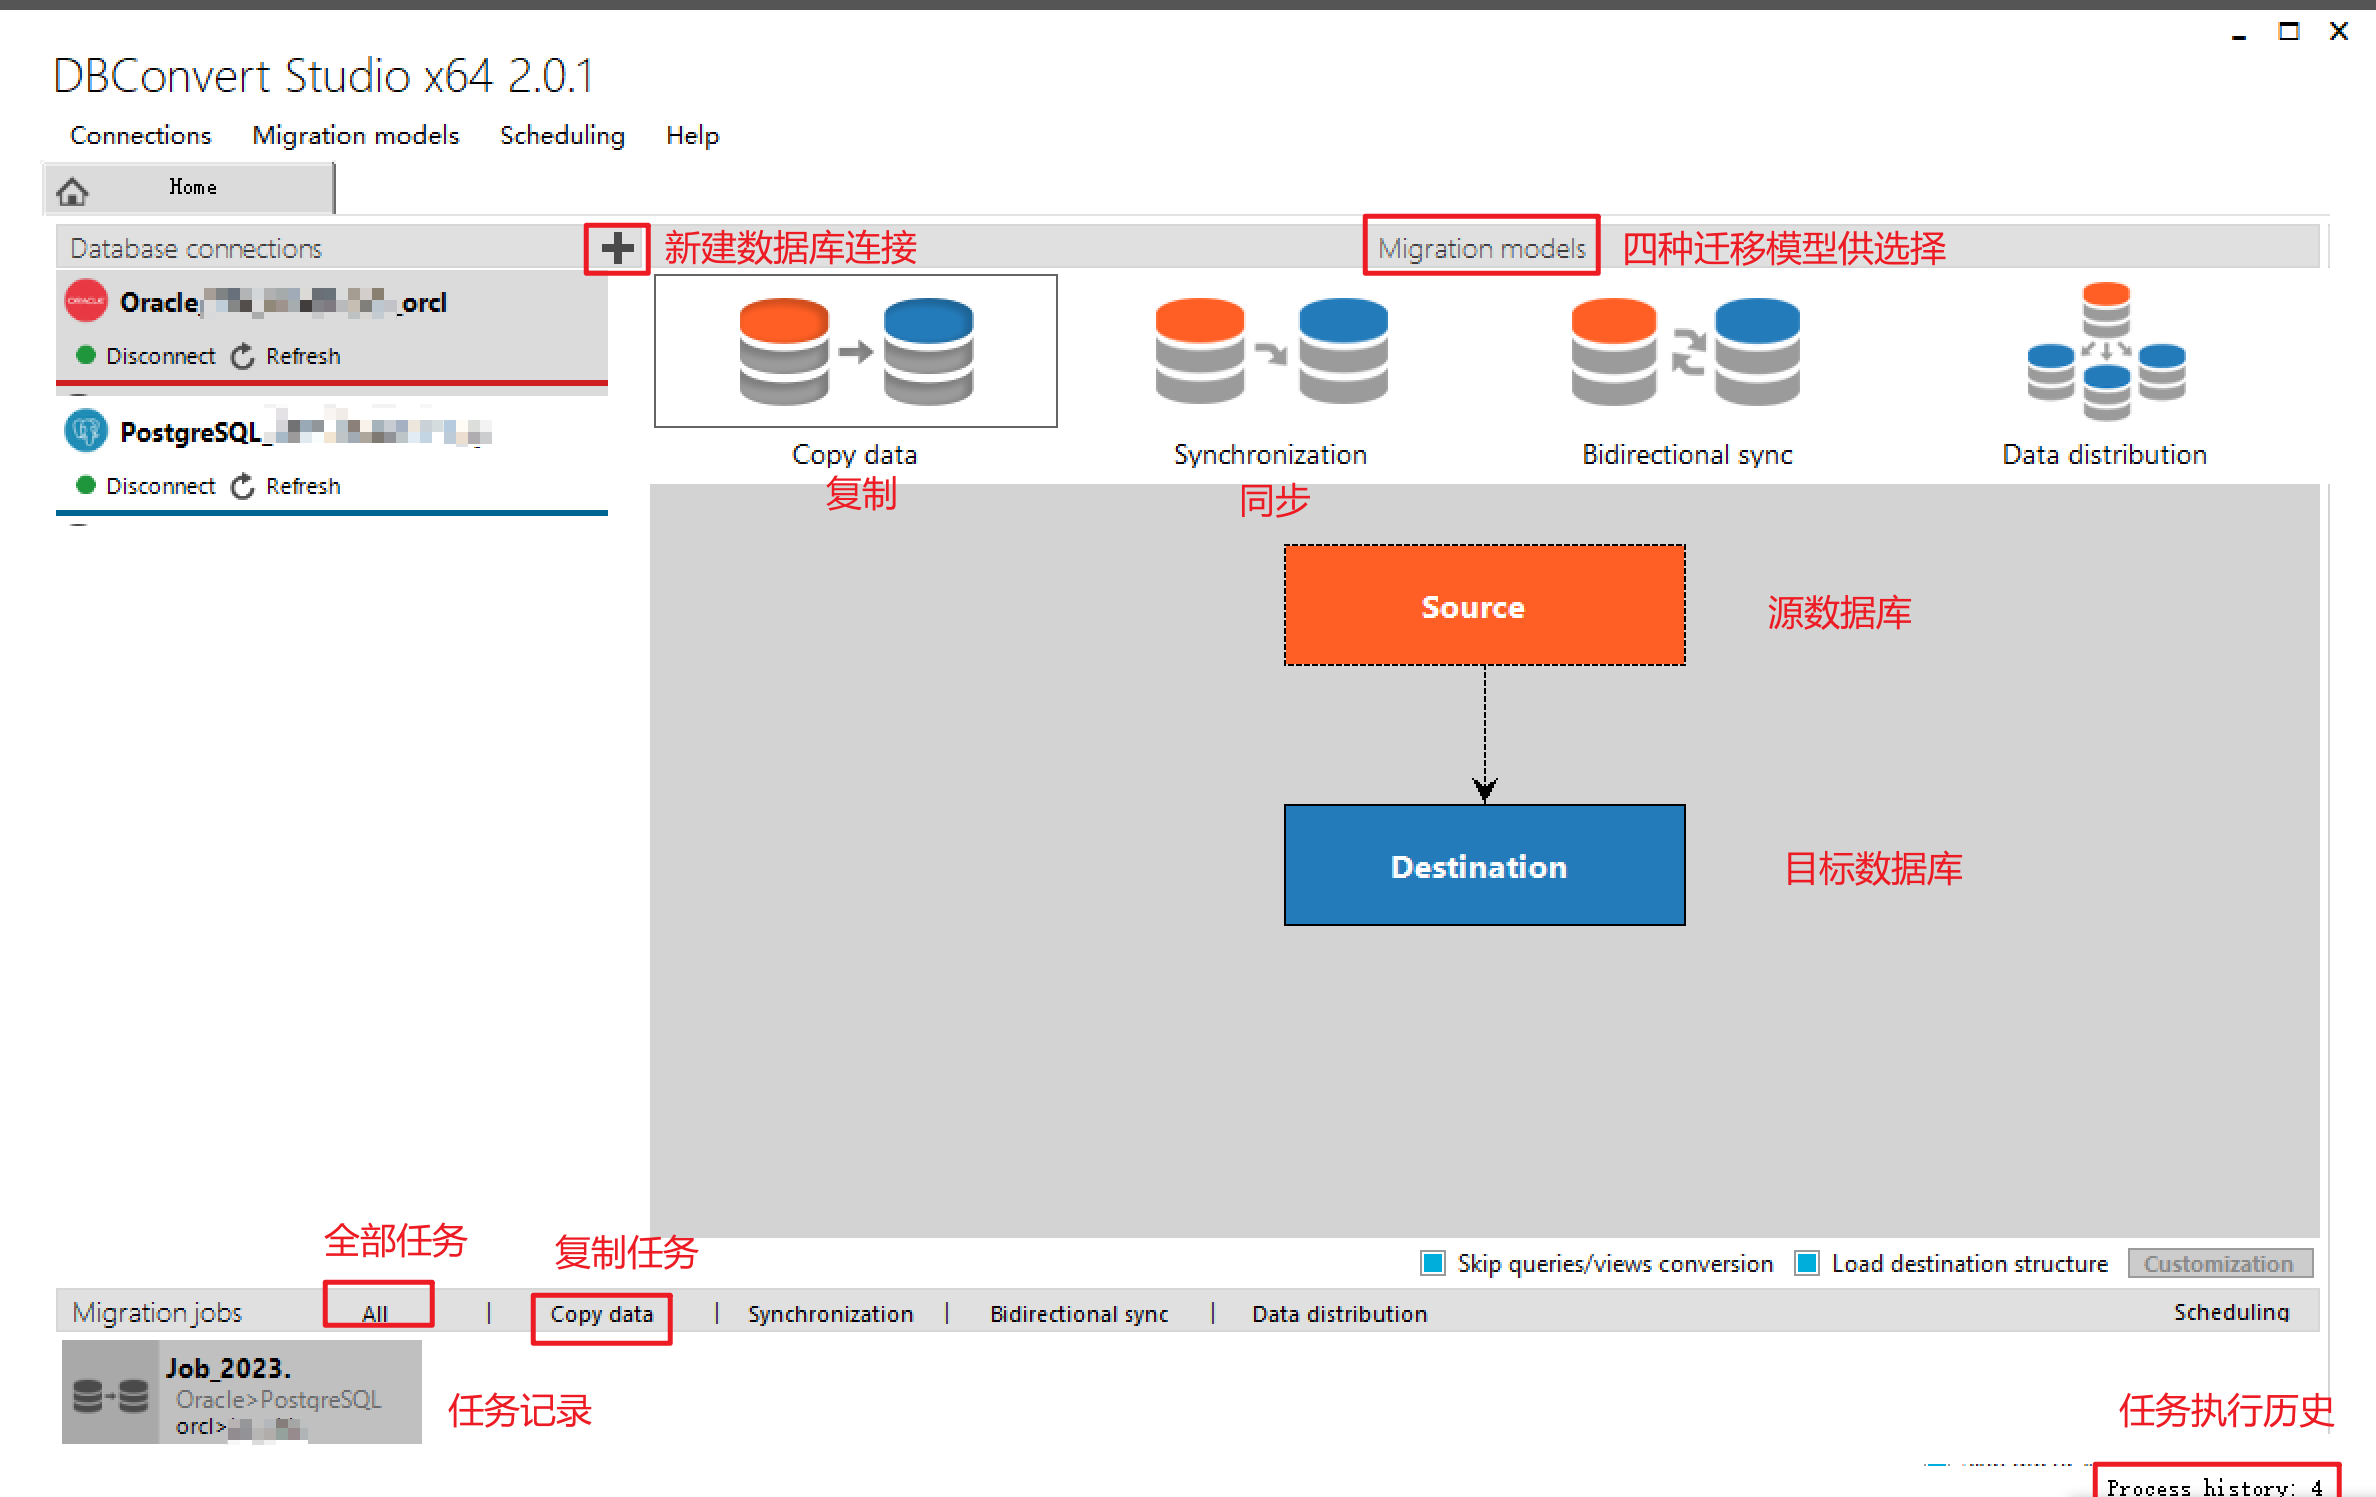Click Oracle>PostgreSQL text in job entry
2376x1497 pixels.
click(x=279, y=1399)
